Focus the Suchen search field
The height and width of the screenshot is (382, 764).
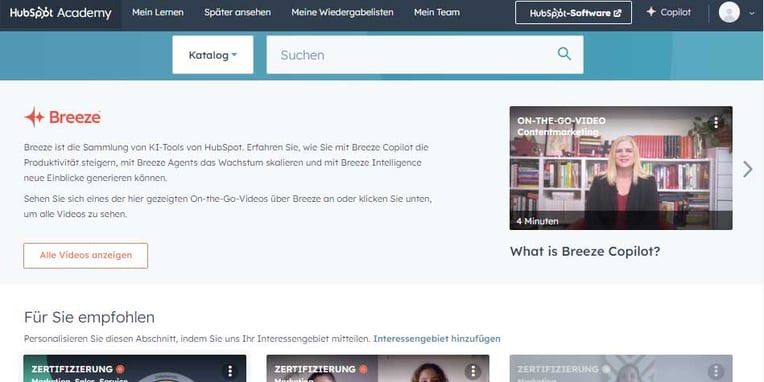tap(425, 55)
